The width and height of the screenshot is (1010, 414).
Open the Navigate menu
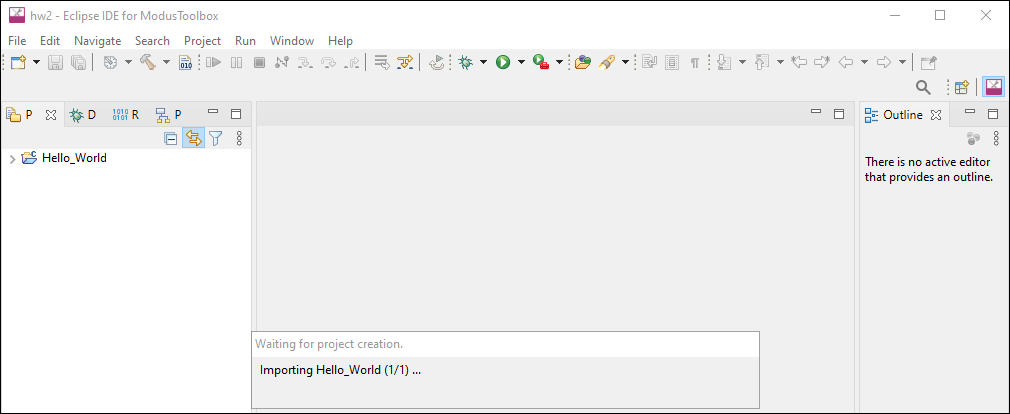click(x=97, y=41)
